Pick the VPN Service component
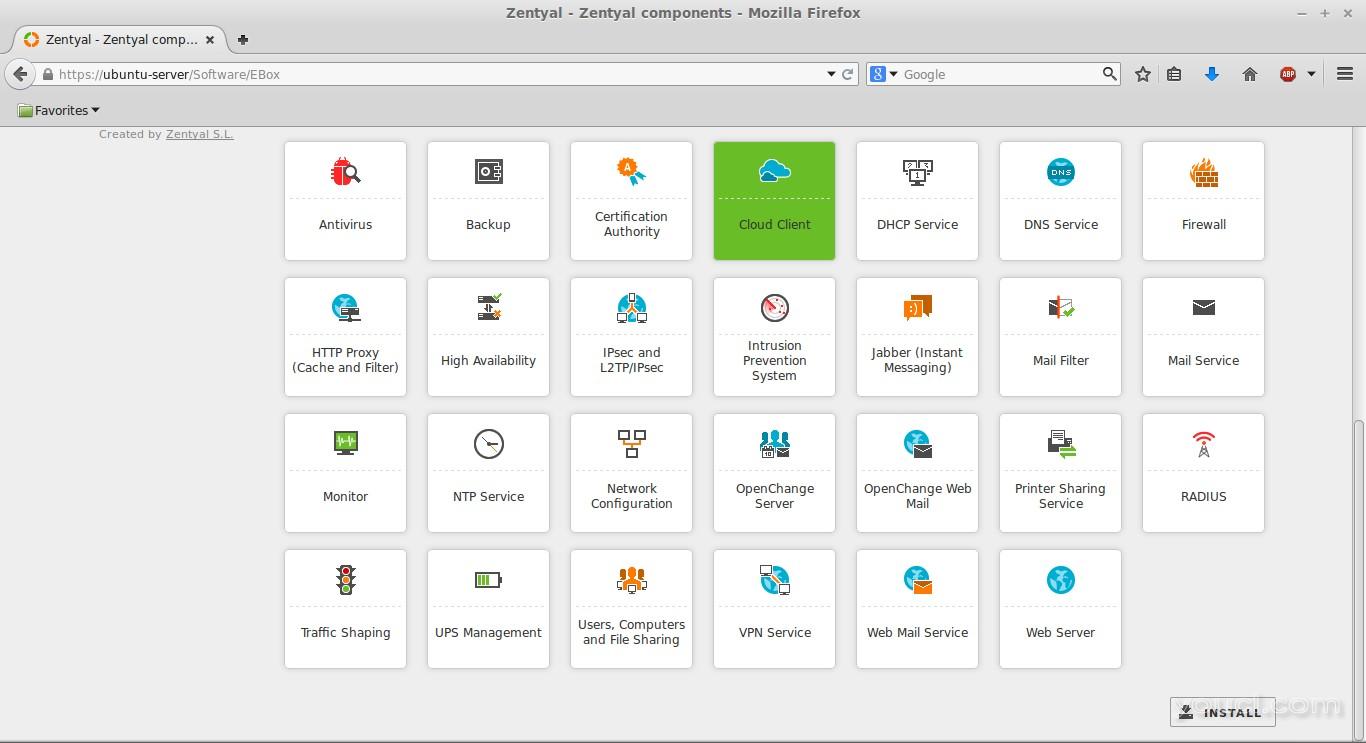The height and width of the screenshot is (743, 1366). pyautogui.click(x=774, y=609)
